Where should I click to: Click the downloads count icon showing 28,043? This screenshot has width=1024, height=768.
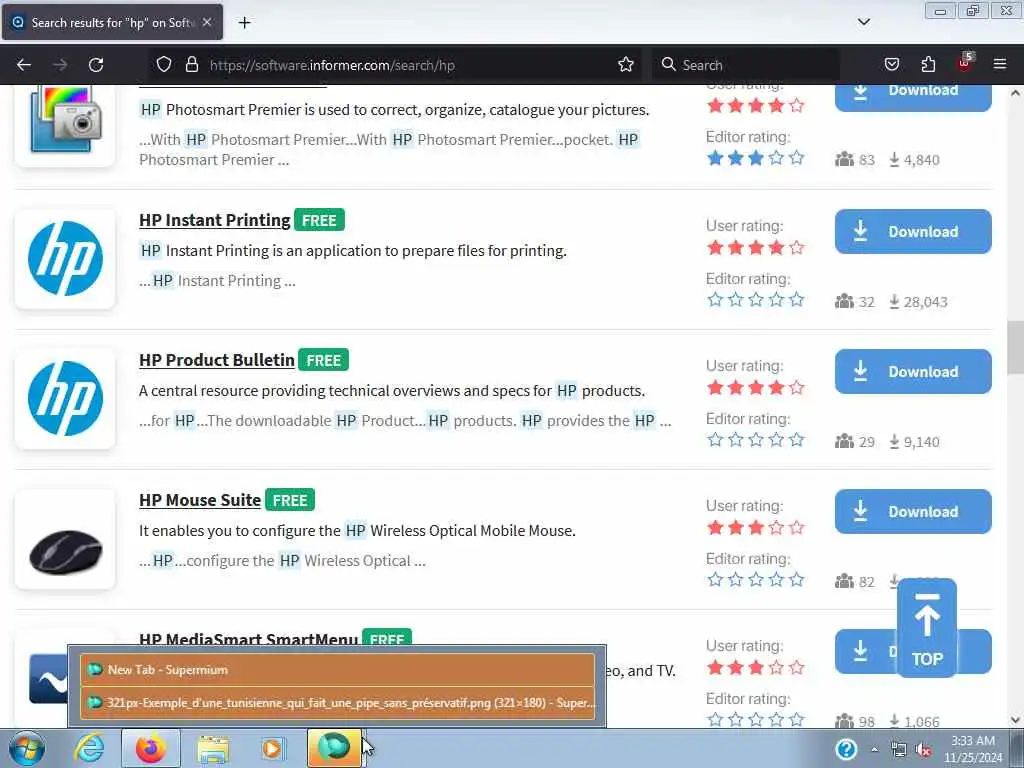894,301
